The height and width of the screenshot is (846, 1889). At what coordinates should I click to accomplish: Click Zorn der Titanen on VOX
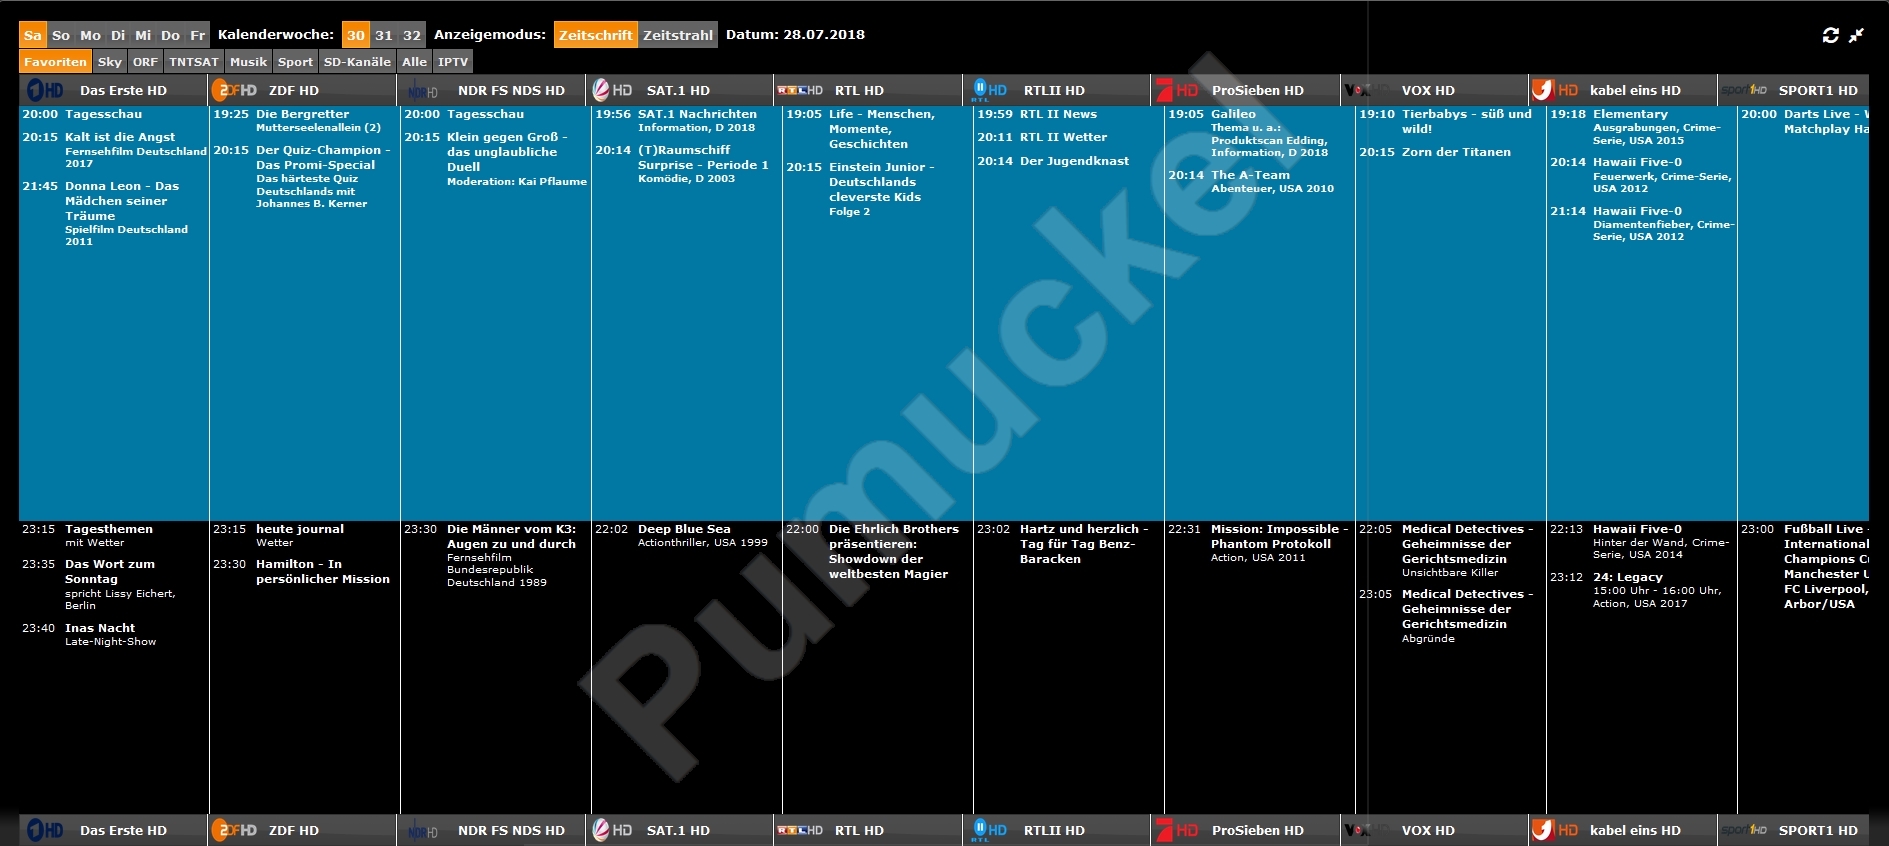pos(1456,152)
